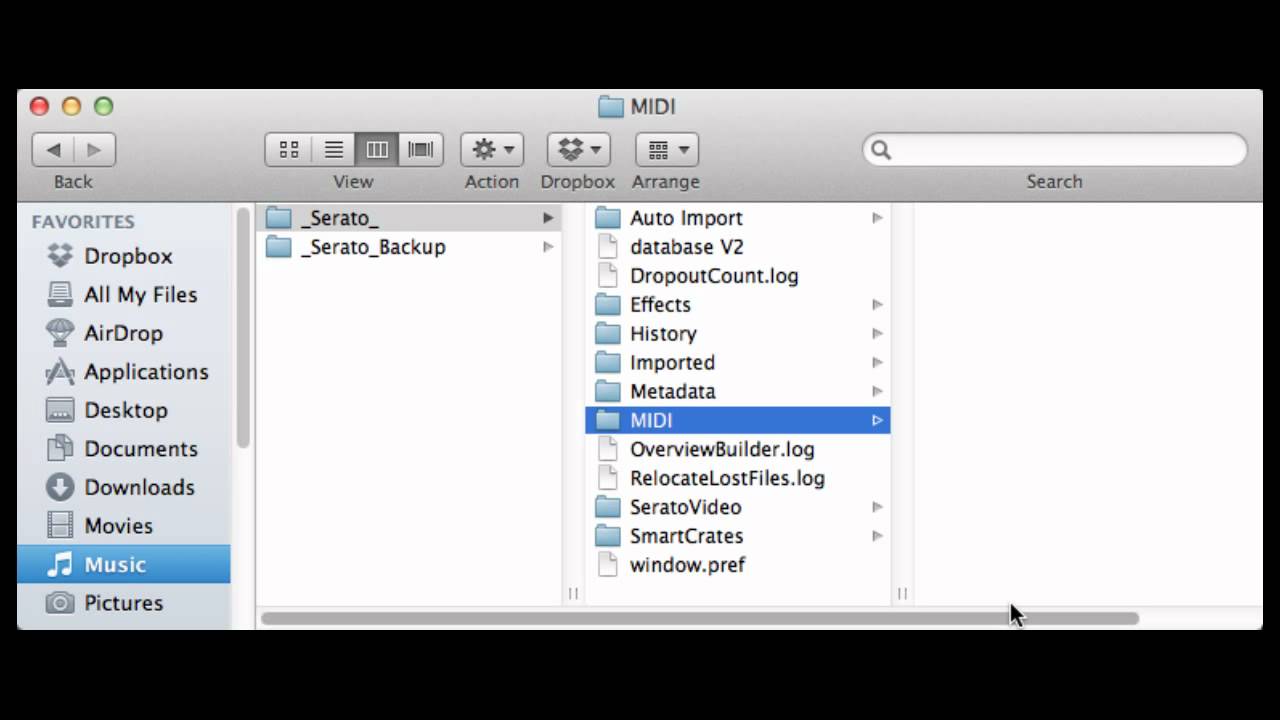Click the first column resize handle
This screenshot has width=1280, height=720.
(x=573, y=593)
